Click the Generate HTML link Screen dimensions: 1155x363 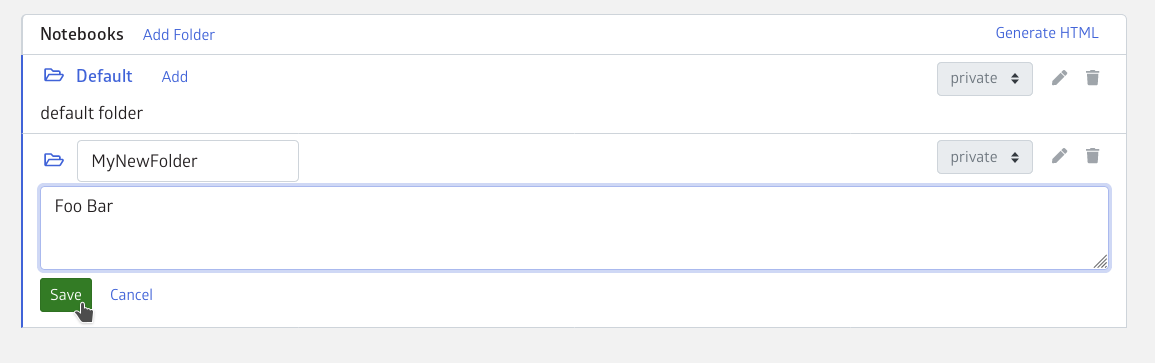point(1047,33)
